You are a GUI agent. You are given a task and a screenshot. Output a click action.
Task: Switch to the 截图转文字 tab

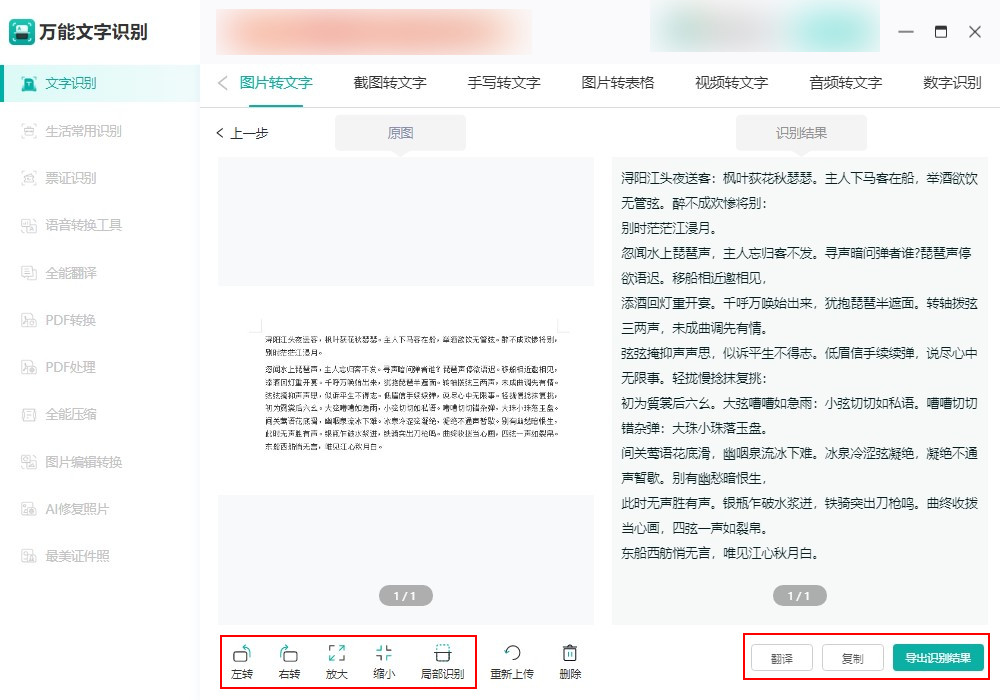pyautogui.click(x=391, y=84)
